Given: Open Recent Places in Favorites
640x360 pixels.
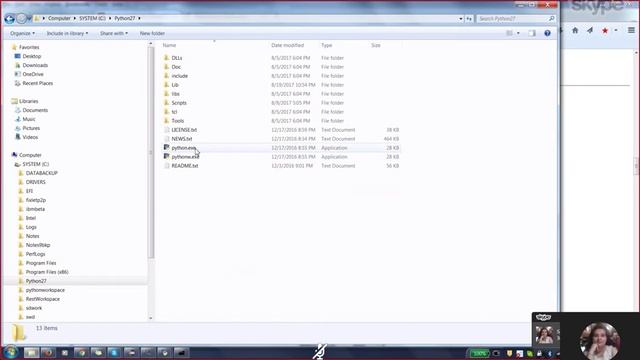Looking at the screenshot, I should click(38, 83).
